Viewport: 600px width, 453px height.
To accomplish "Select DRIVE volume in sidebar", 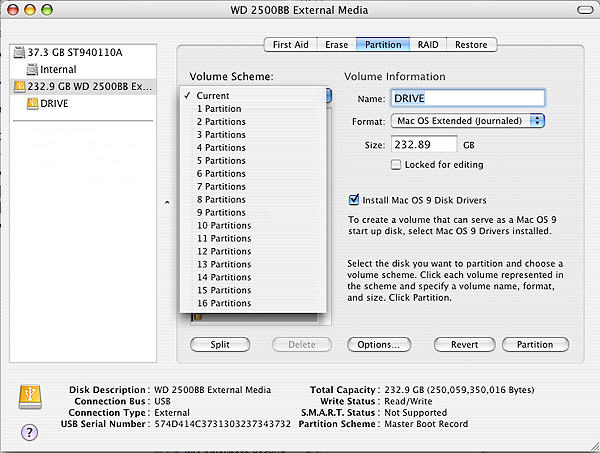I will tap(83, 104).
